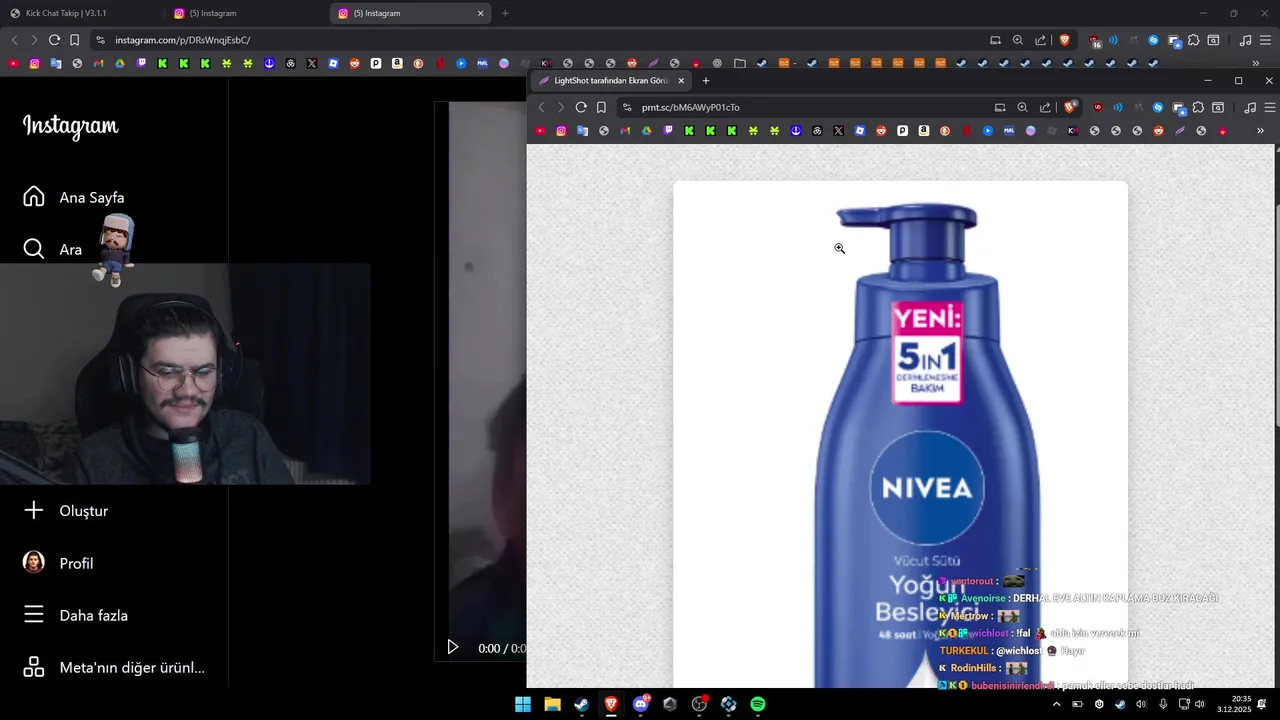
Task: Open File Explorer from taskbar
Action: click(552, 704)
